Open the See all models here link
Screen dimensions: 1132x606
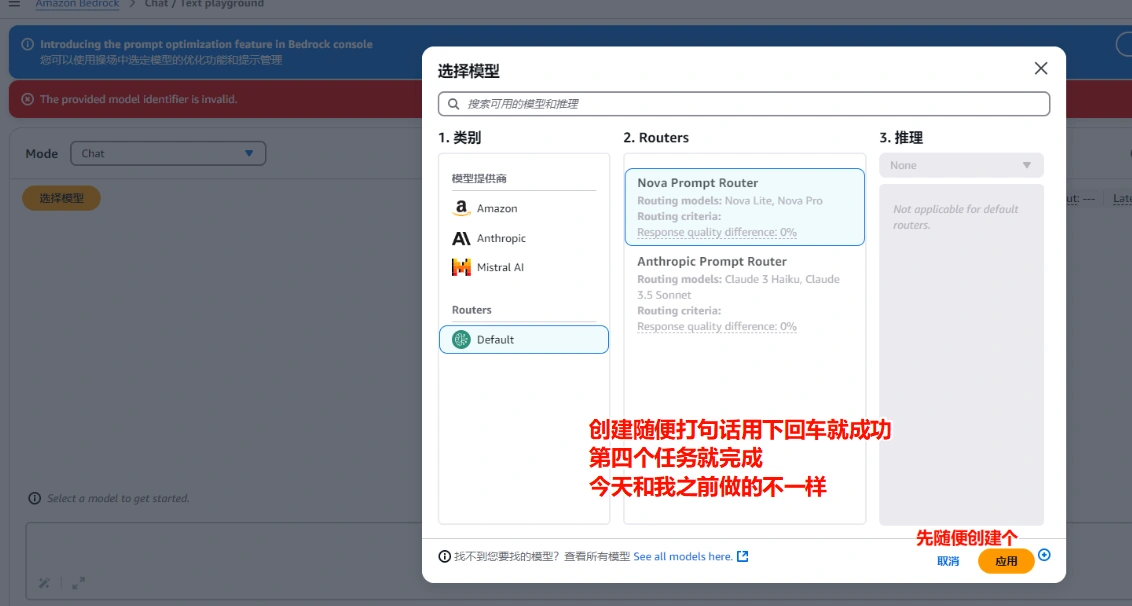coord(682,556)
